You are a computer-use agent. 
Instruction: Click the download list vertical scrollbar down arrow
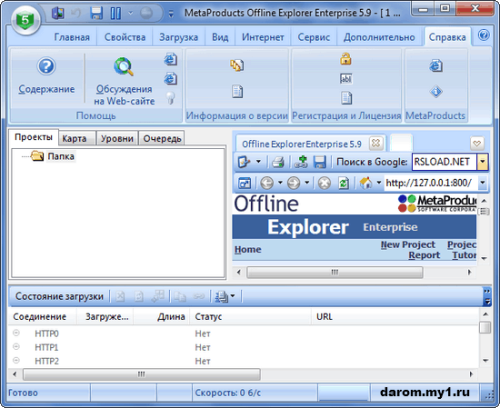pos(486,360)
